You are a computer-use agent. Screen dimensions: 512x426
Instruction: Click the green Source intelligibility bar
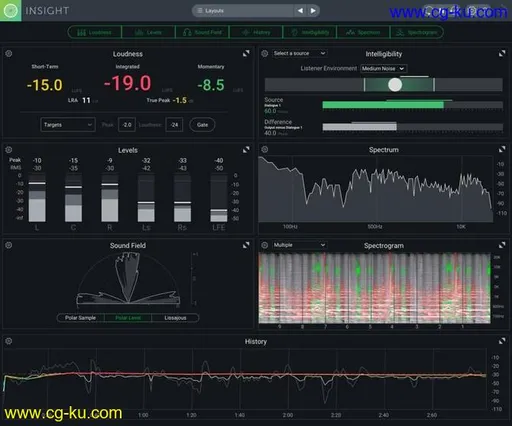coord(383,105)
